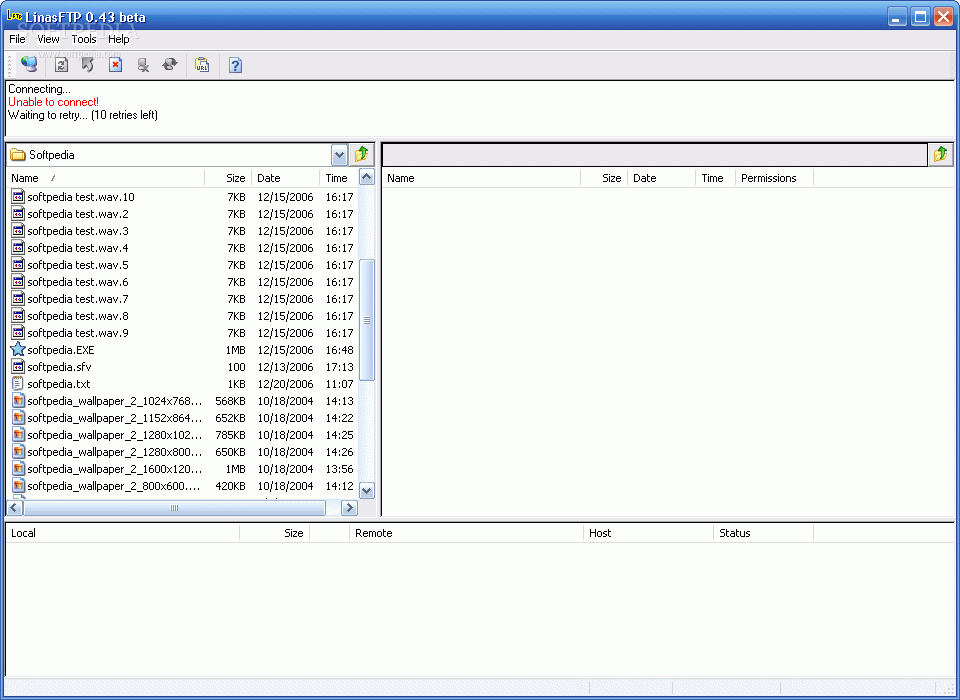The height and width of the screenshot is (700, 960).
Task: Click the queue Remote column header
Action: tap(466, 533)
